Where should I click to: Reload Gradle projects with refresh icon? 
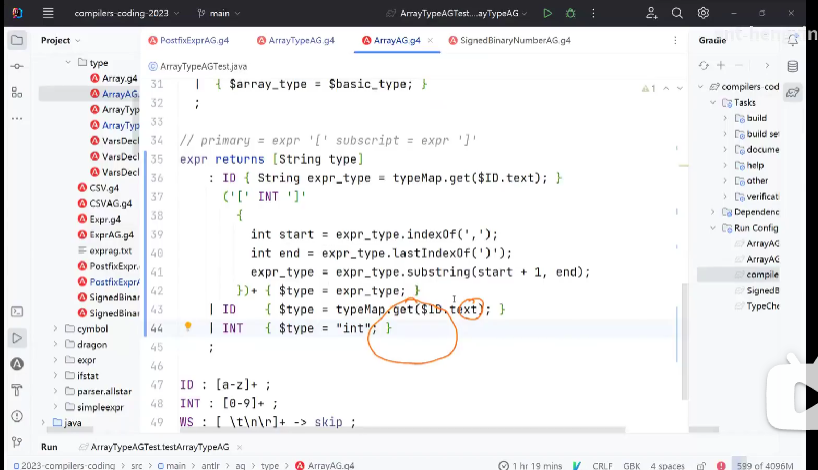(703, 65)
